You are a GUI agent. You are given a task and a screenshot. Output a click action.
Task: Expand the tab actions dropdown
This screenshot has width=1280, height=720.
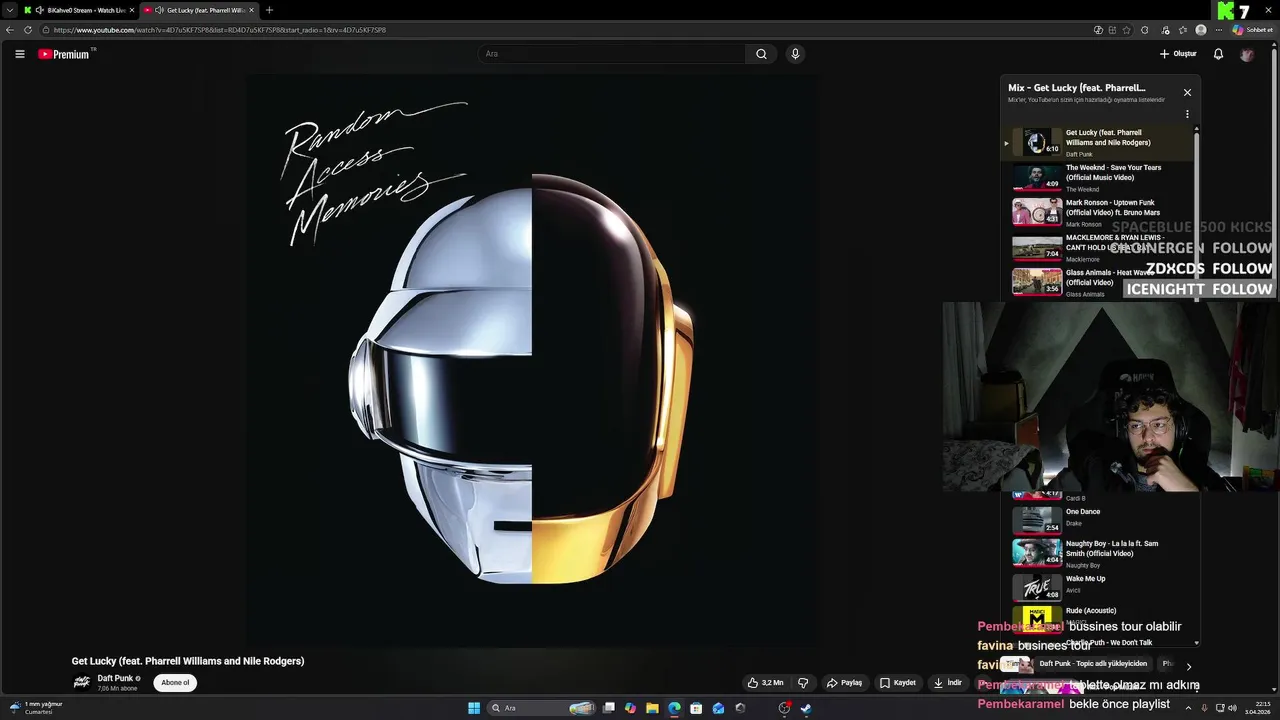pyautogui.click(x=10, y=10)
